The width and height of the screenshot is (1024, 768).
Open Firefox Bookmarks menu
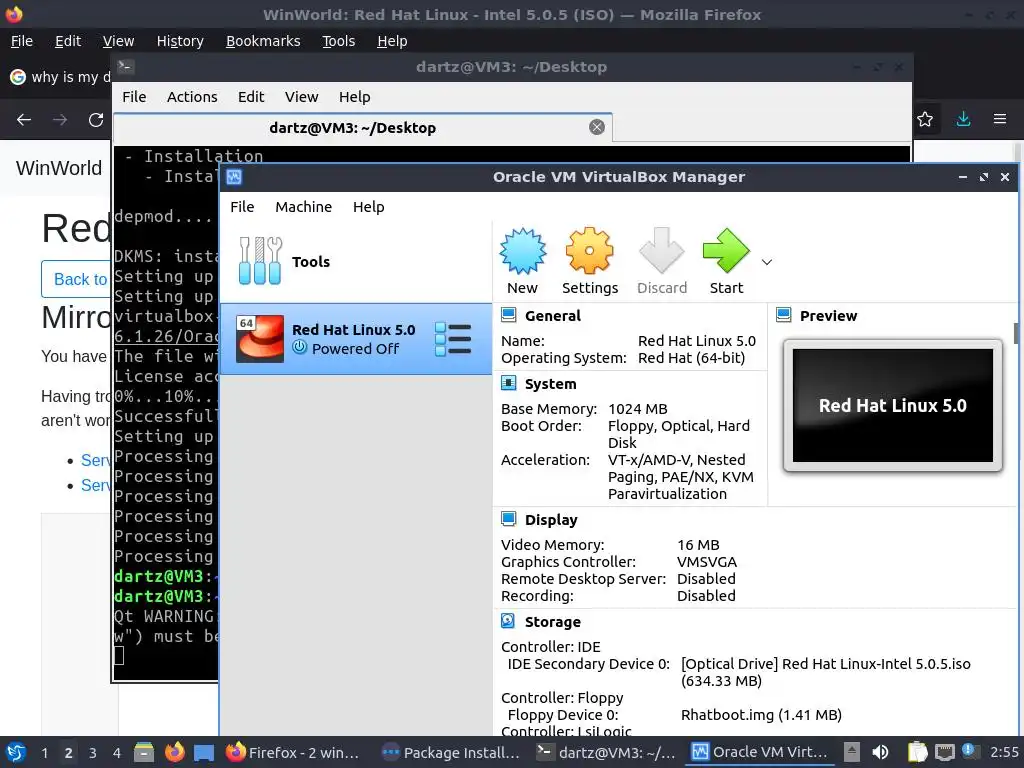pyautogui.click(x=263, y=41)
